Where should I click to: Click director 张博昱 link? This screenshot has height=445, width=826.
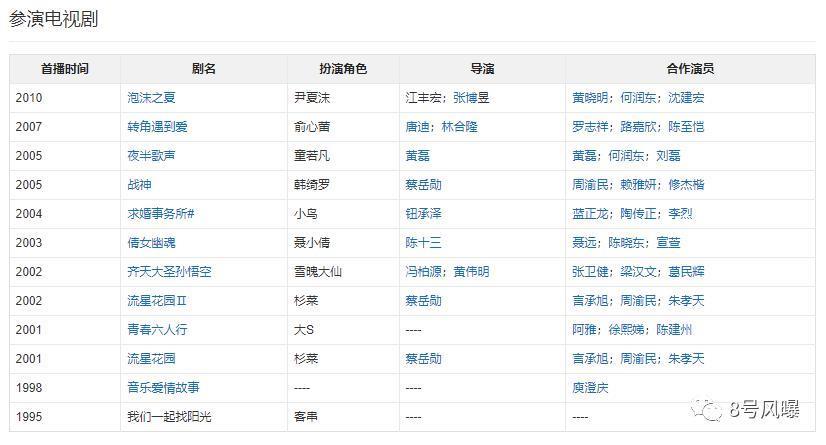(471, 97)
